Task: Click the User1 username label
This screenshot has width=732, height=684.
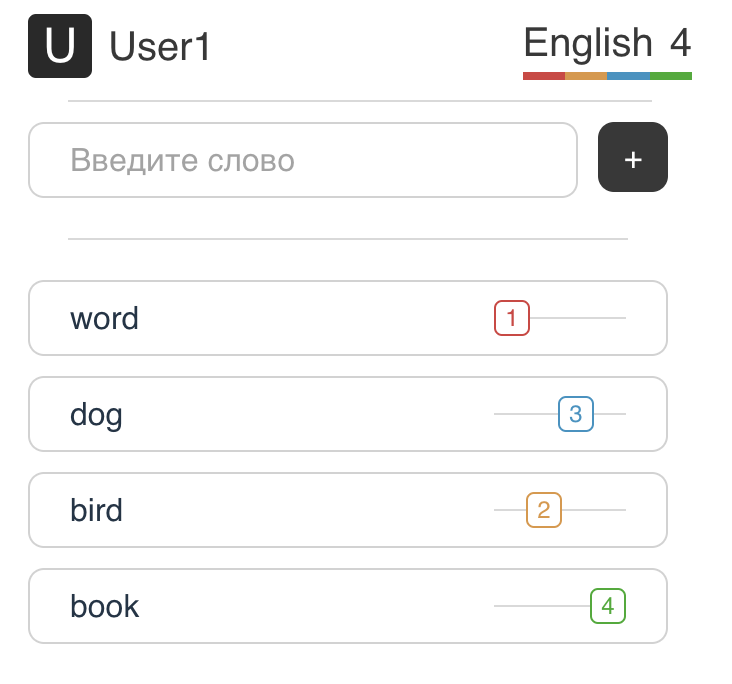Action: pos(160,46)
